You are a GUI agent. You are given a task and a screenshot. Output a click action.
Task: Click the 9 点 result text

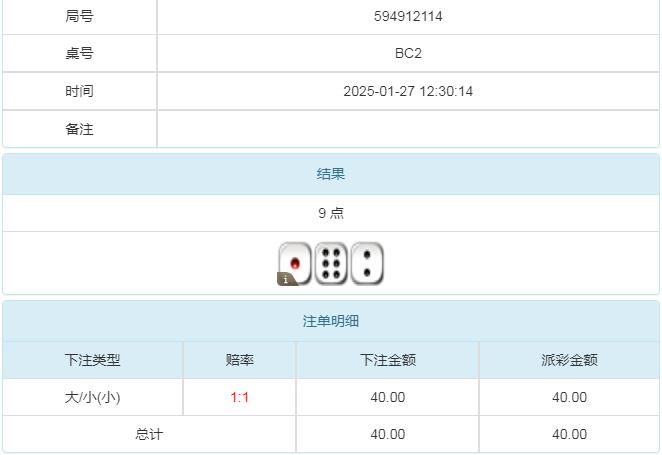(x=331, y=213)
